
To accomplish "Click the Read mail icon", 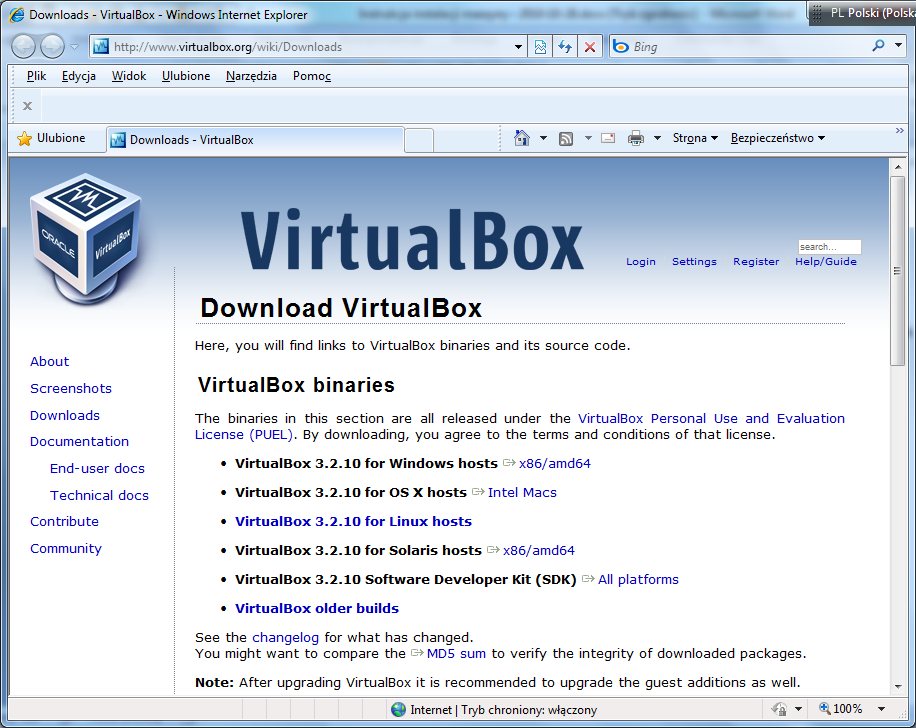I will 608,138.
